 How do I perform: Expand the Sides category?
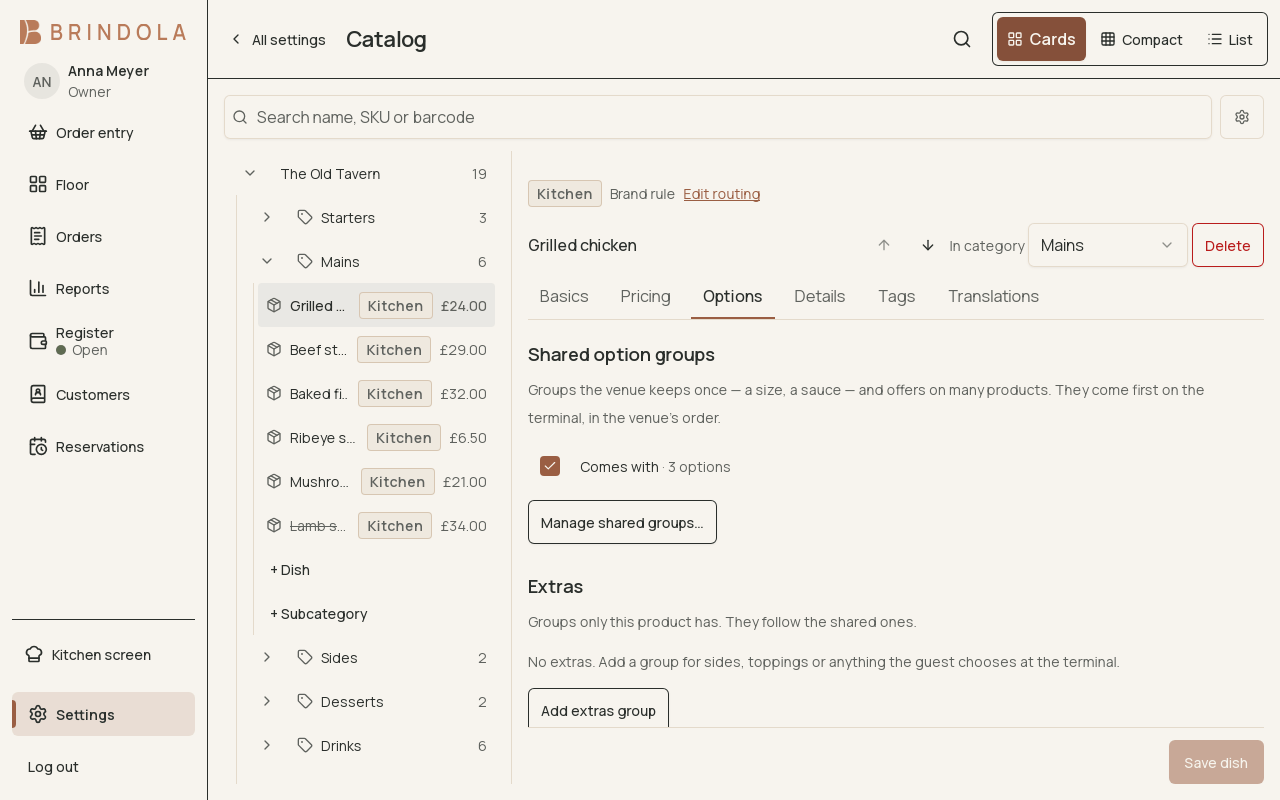point(267,657)
